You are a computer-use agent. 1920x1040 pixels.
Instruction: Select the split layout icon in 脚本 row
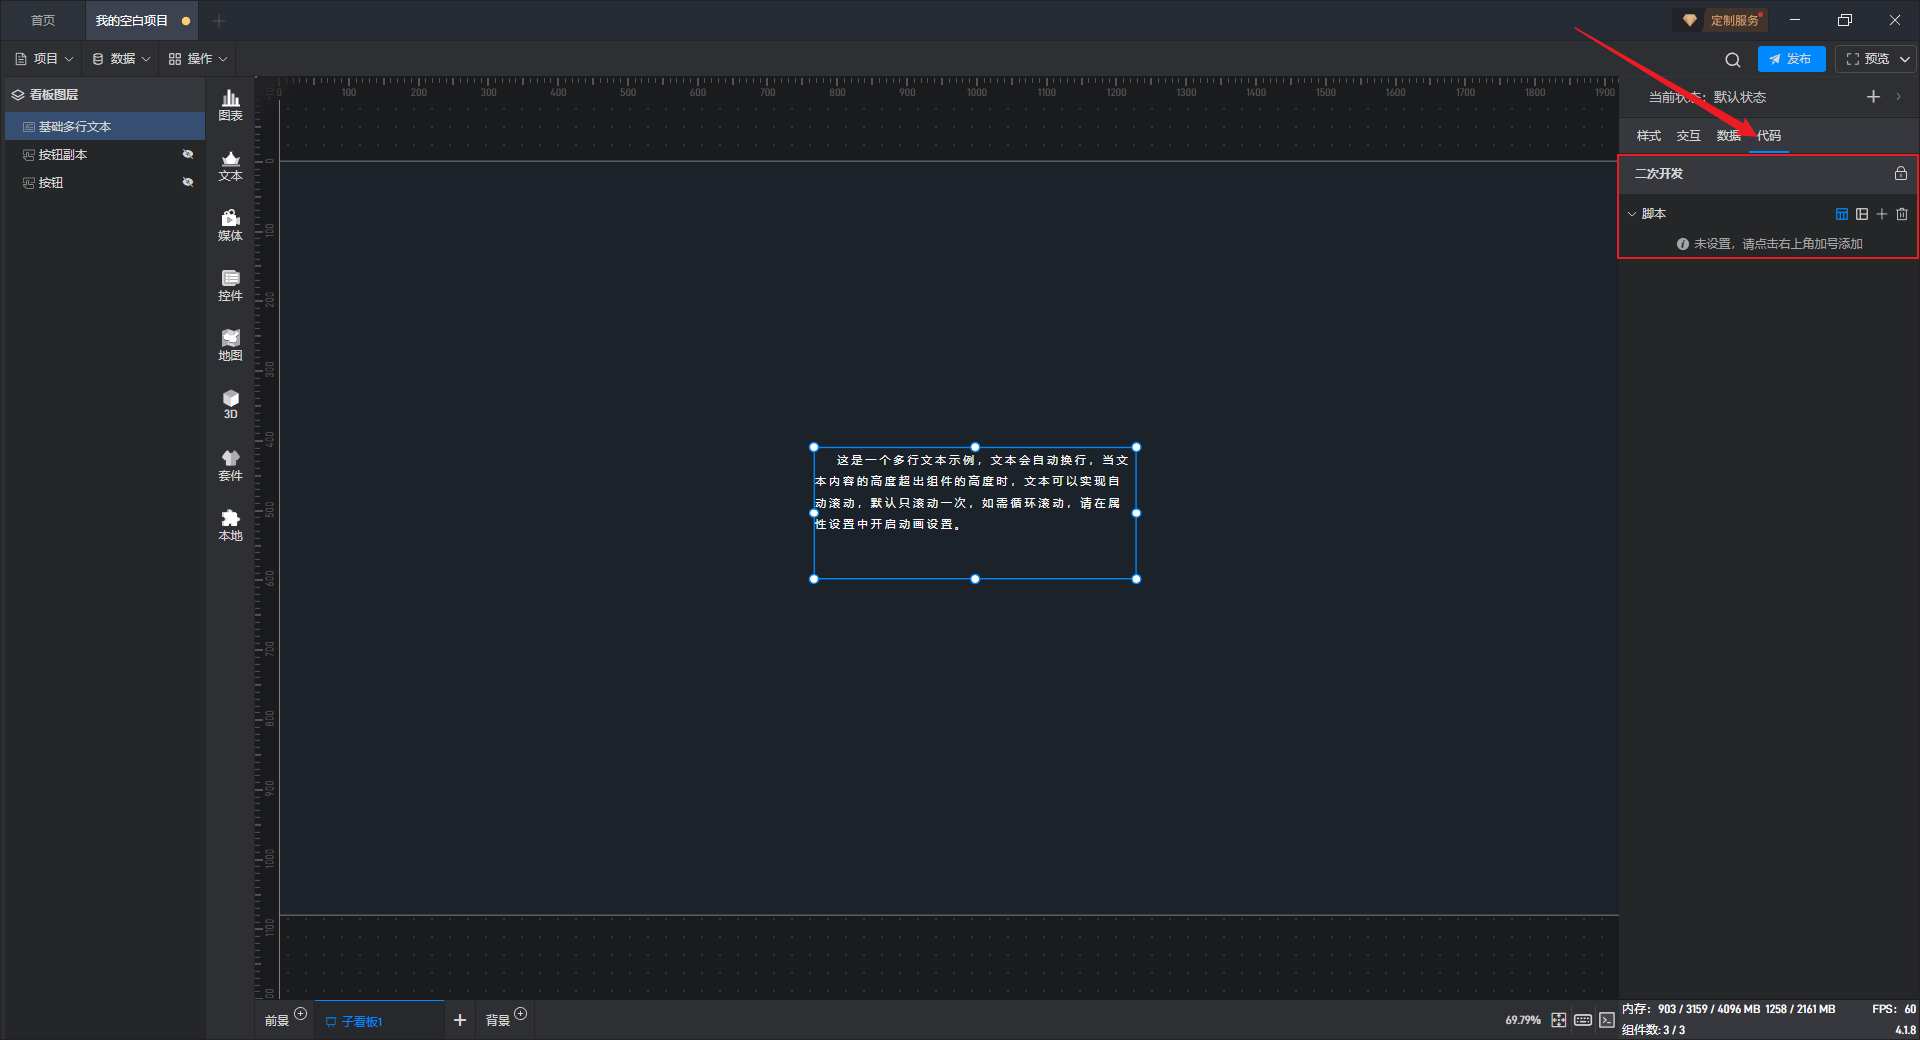point(1862,214)
